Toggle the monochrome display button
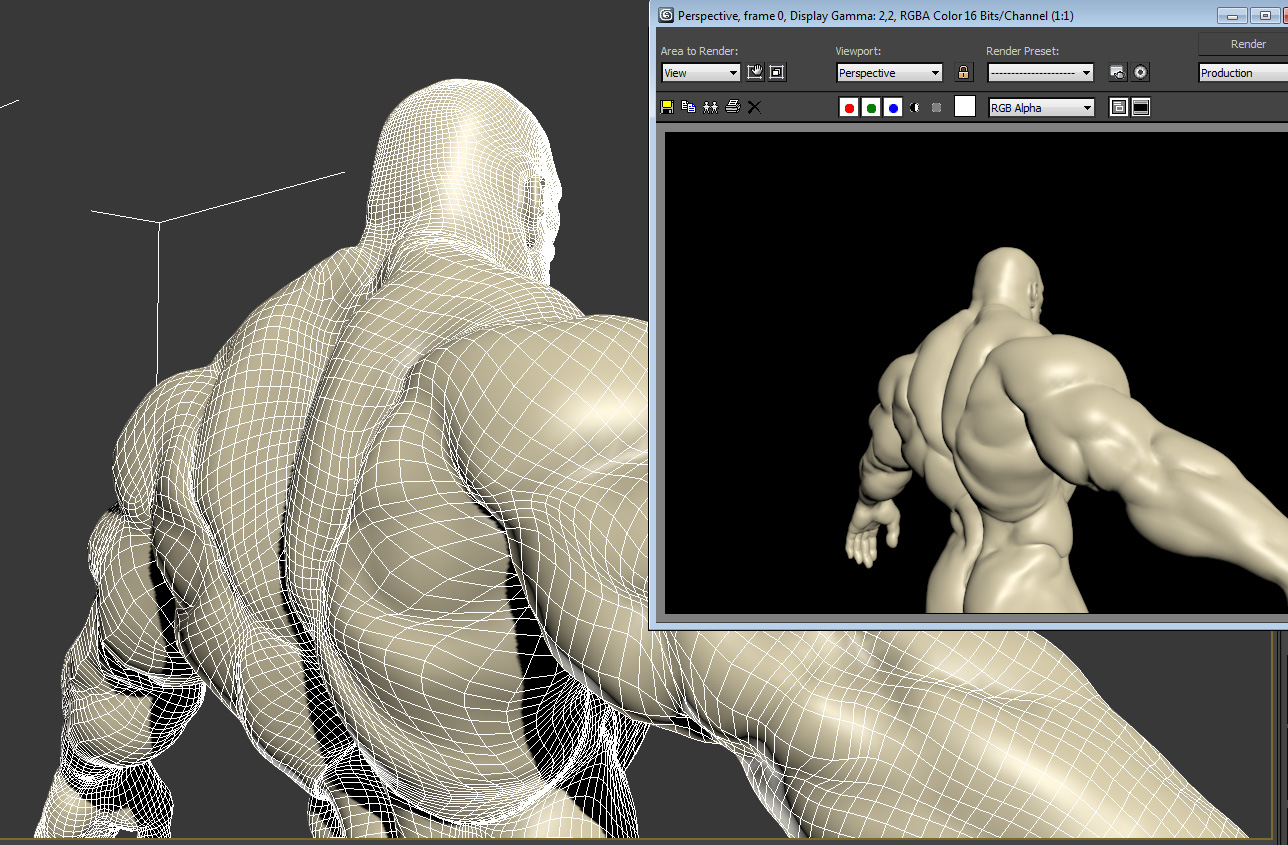 pyautogui.click(x=936, y=107)
